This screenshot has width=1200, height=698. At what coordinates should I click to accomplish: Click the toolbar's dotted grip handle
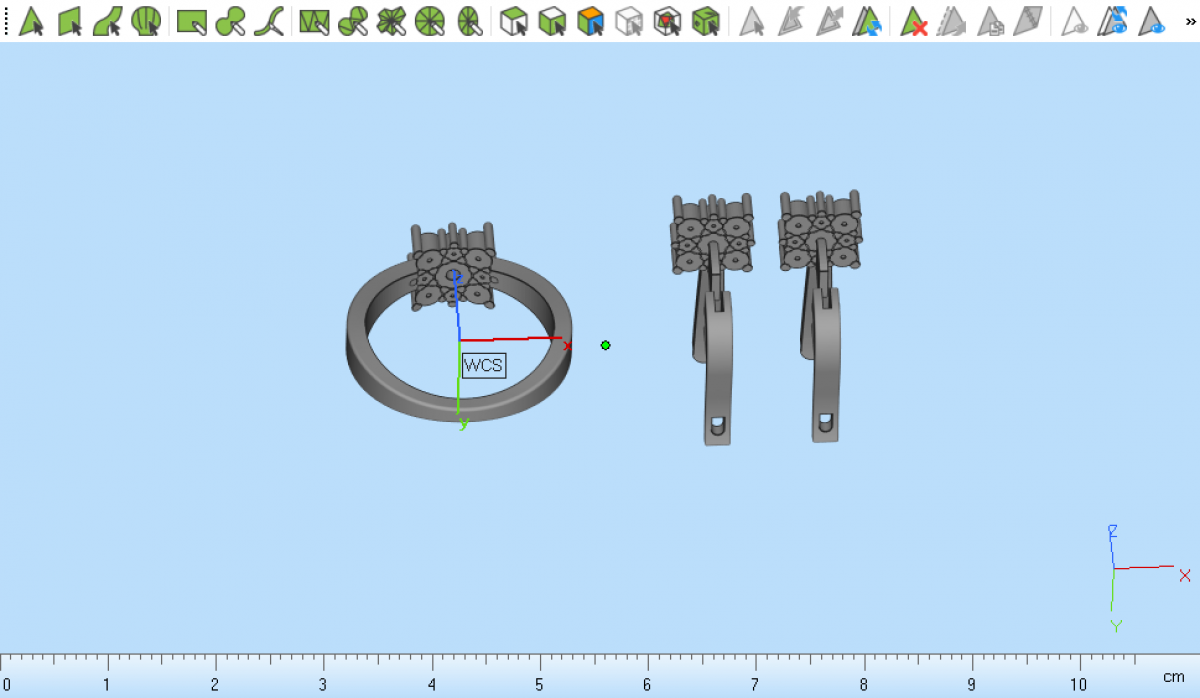6,21
